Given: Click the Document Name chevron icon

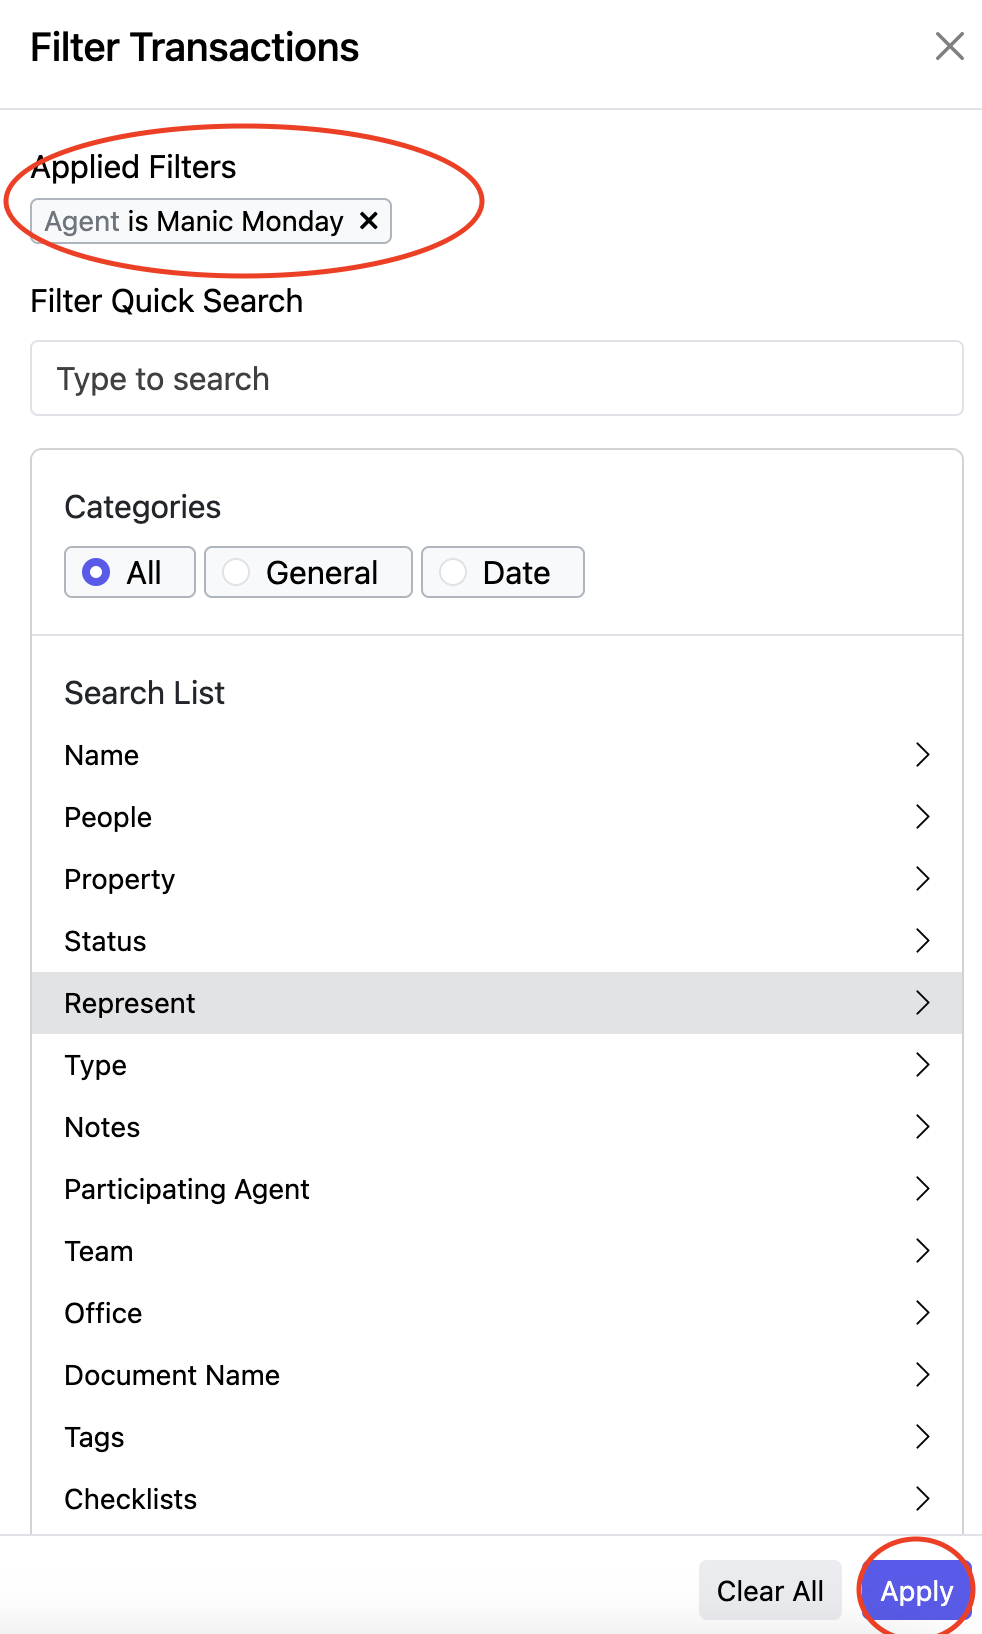Looking at the screenshot, I should [x=922, y=1375].
